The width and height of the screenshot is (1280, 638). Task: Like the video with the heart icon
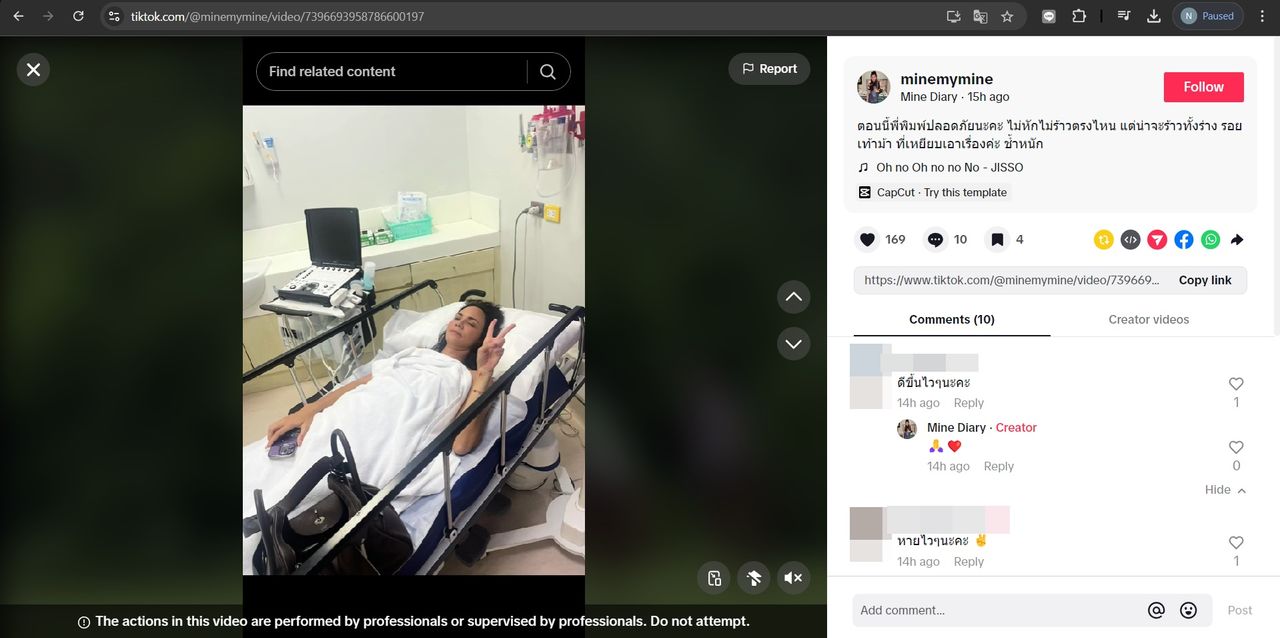coord(868,240)
